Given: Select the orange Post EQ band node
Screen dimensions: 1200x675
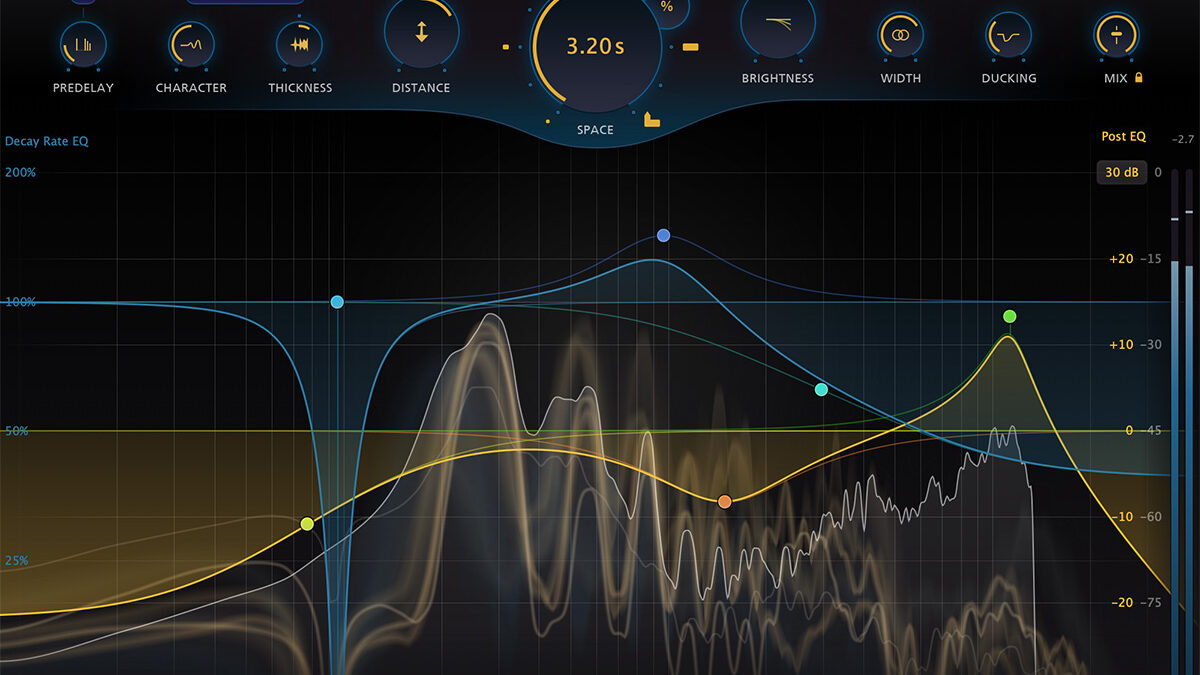Looking at the screenshot, I should (x=725, y=501).
